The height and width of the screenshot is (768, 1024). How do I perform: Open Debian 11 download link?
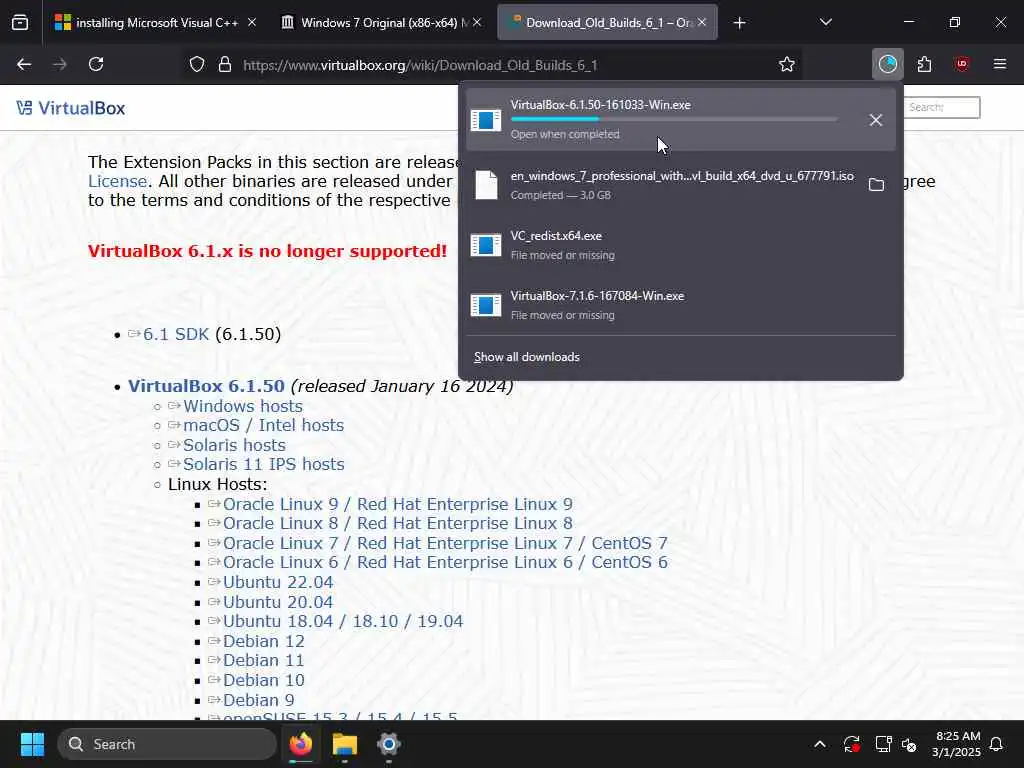pyautogui.click(x=264, y=660)
